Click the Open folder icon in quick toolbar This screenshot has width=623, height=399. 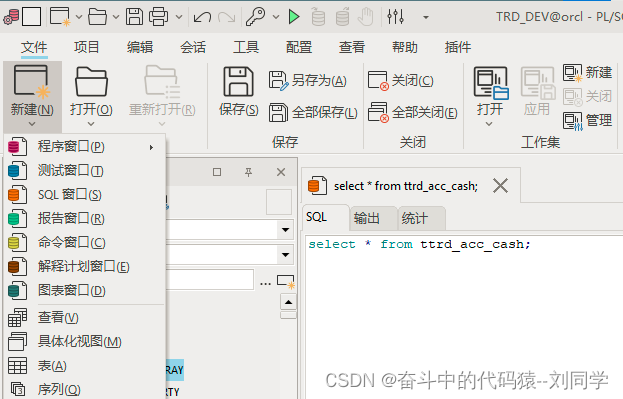97,17
